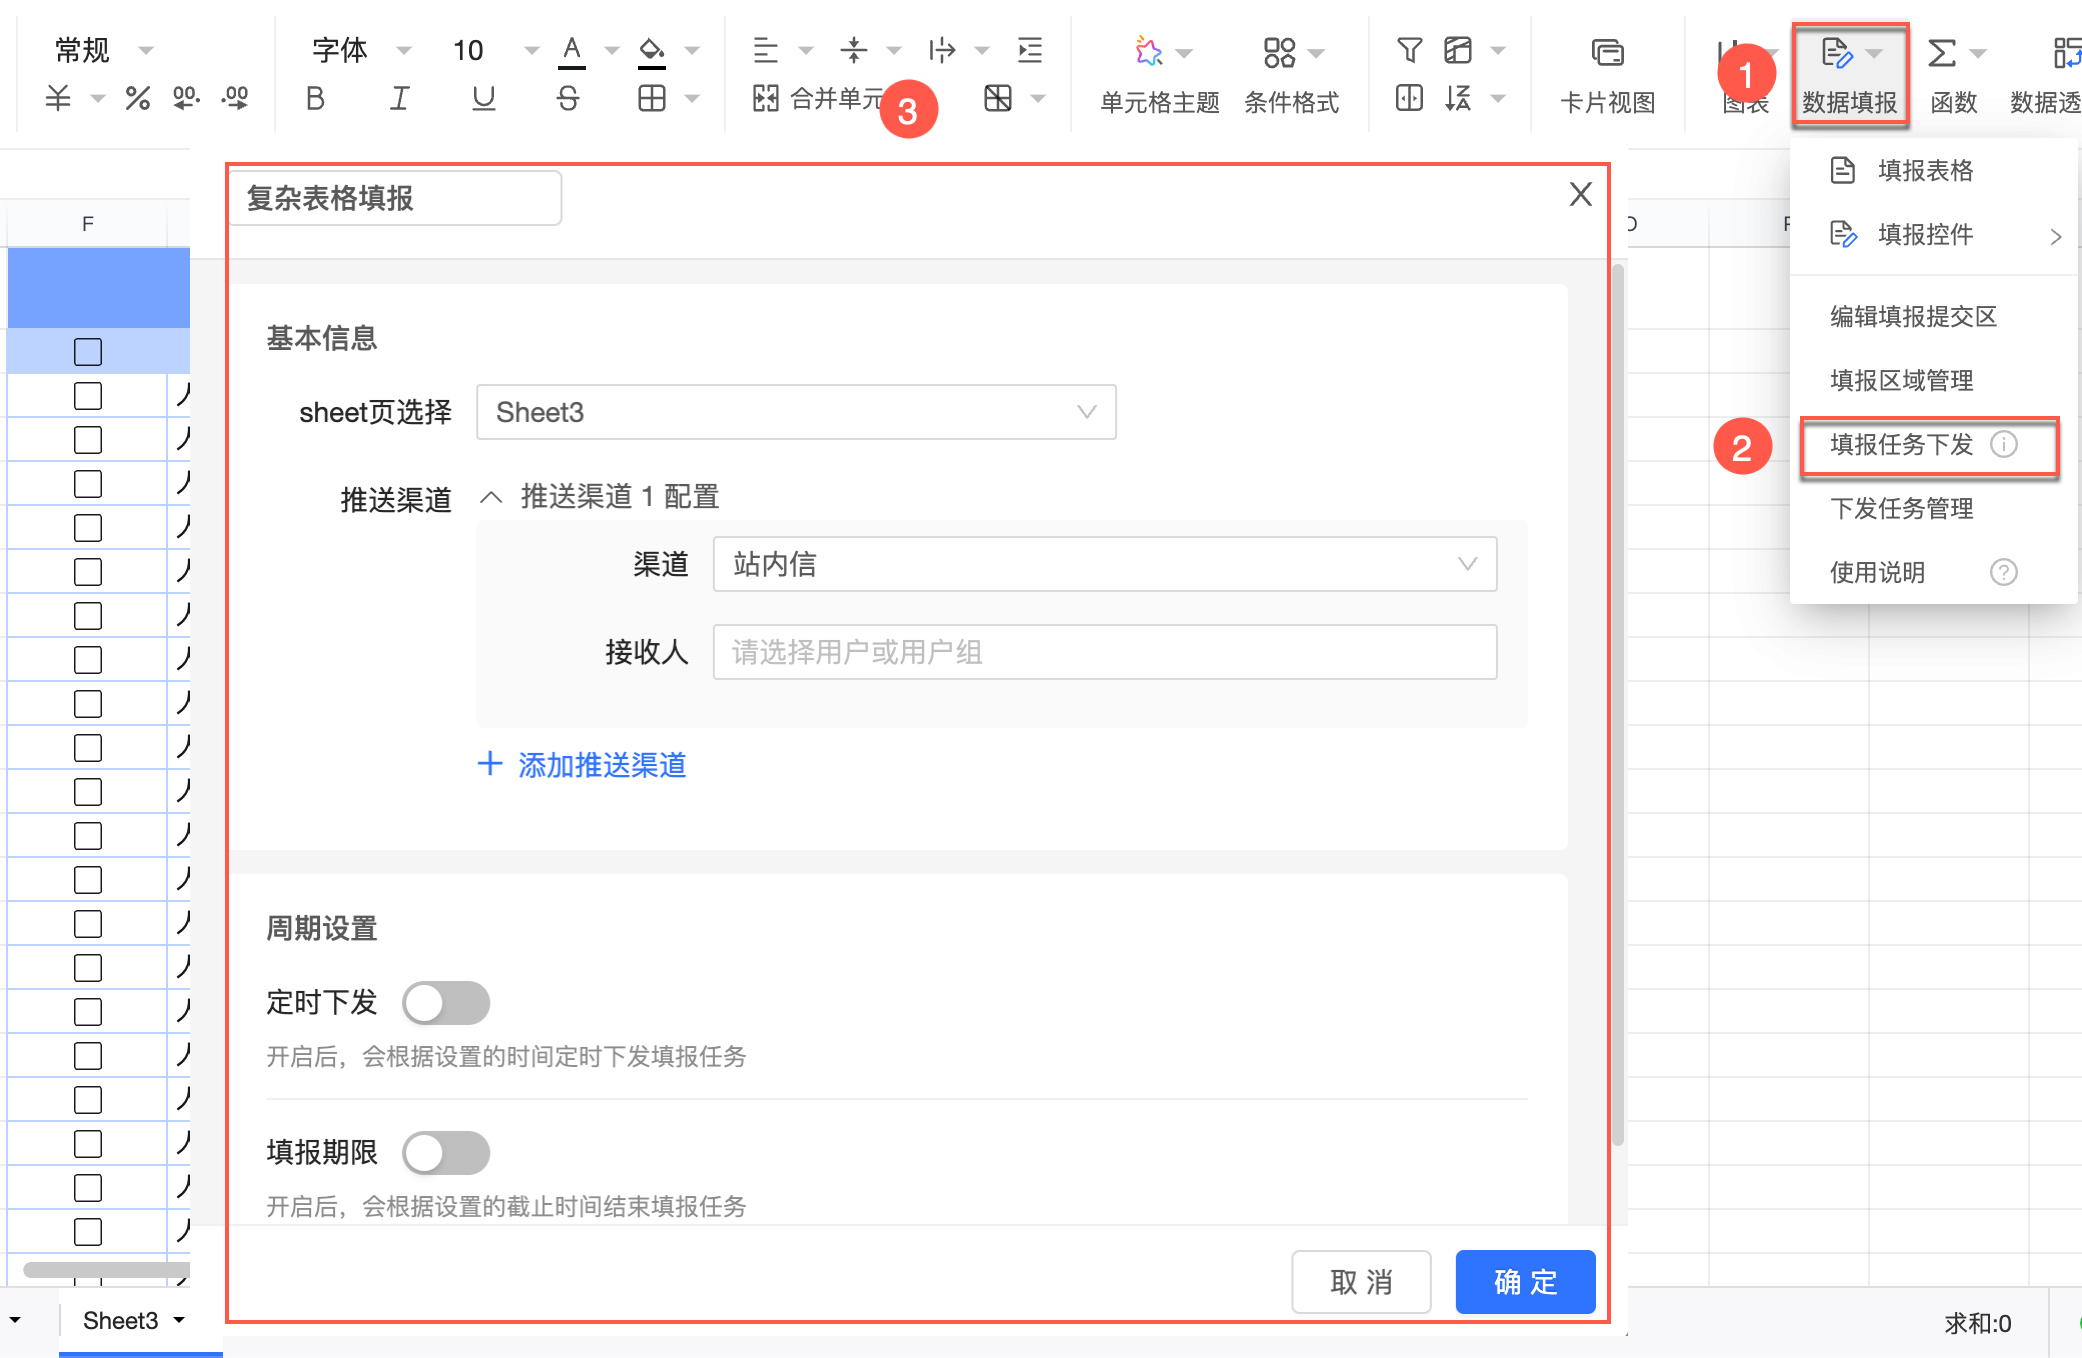Decrease decimal places
Screen dimensions: 2082x1358
coord(235,98)
